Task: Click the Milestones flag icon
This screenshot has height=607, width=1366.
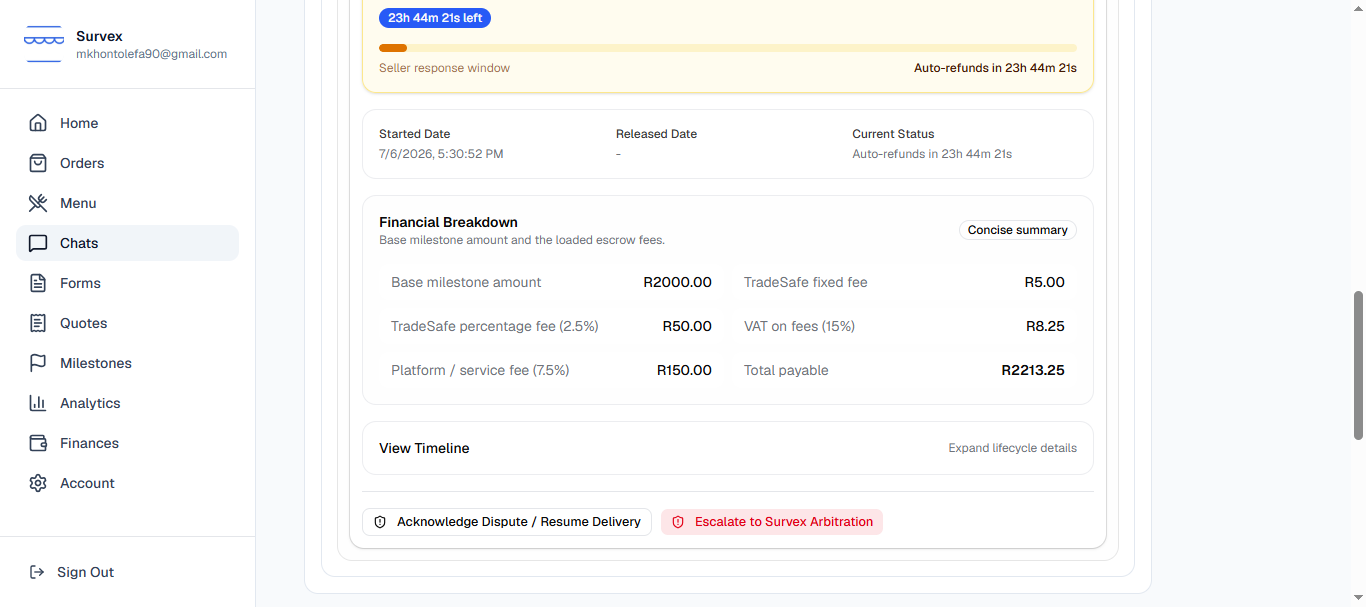Action: click(x=38, y=363)
